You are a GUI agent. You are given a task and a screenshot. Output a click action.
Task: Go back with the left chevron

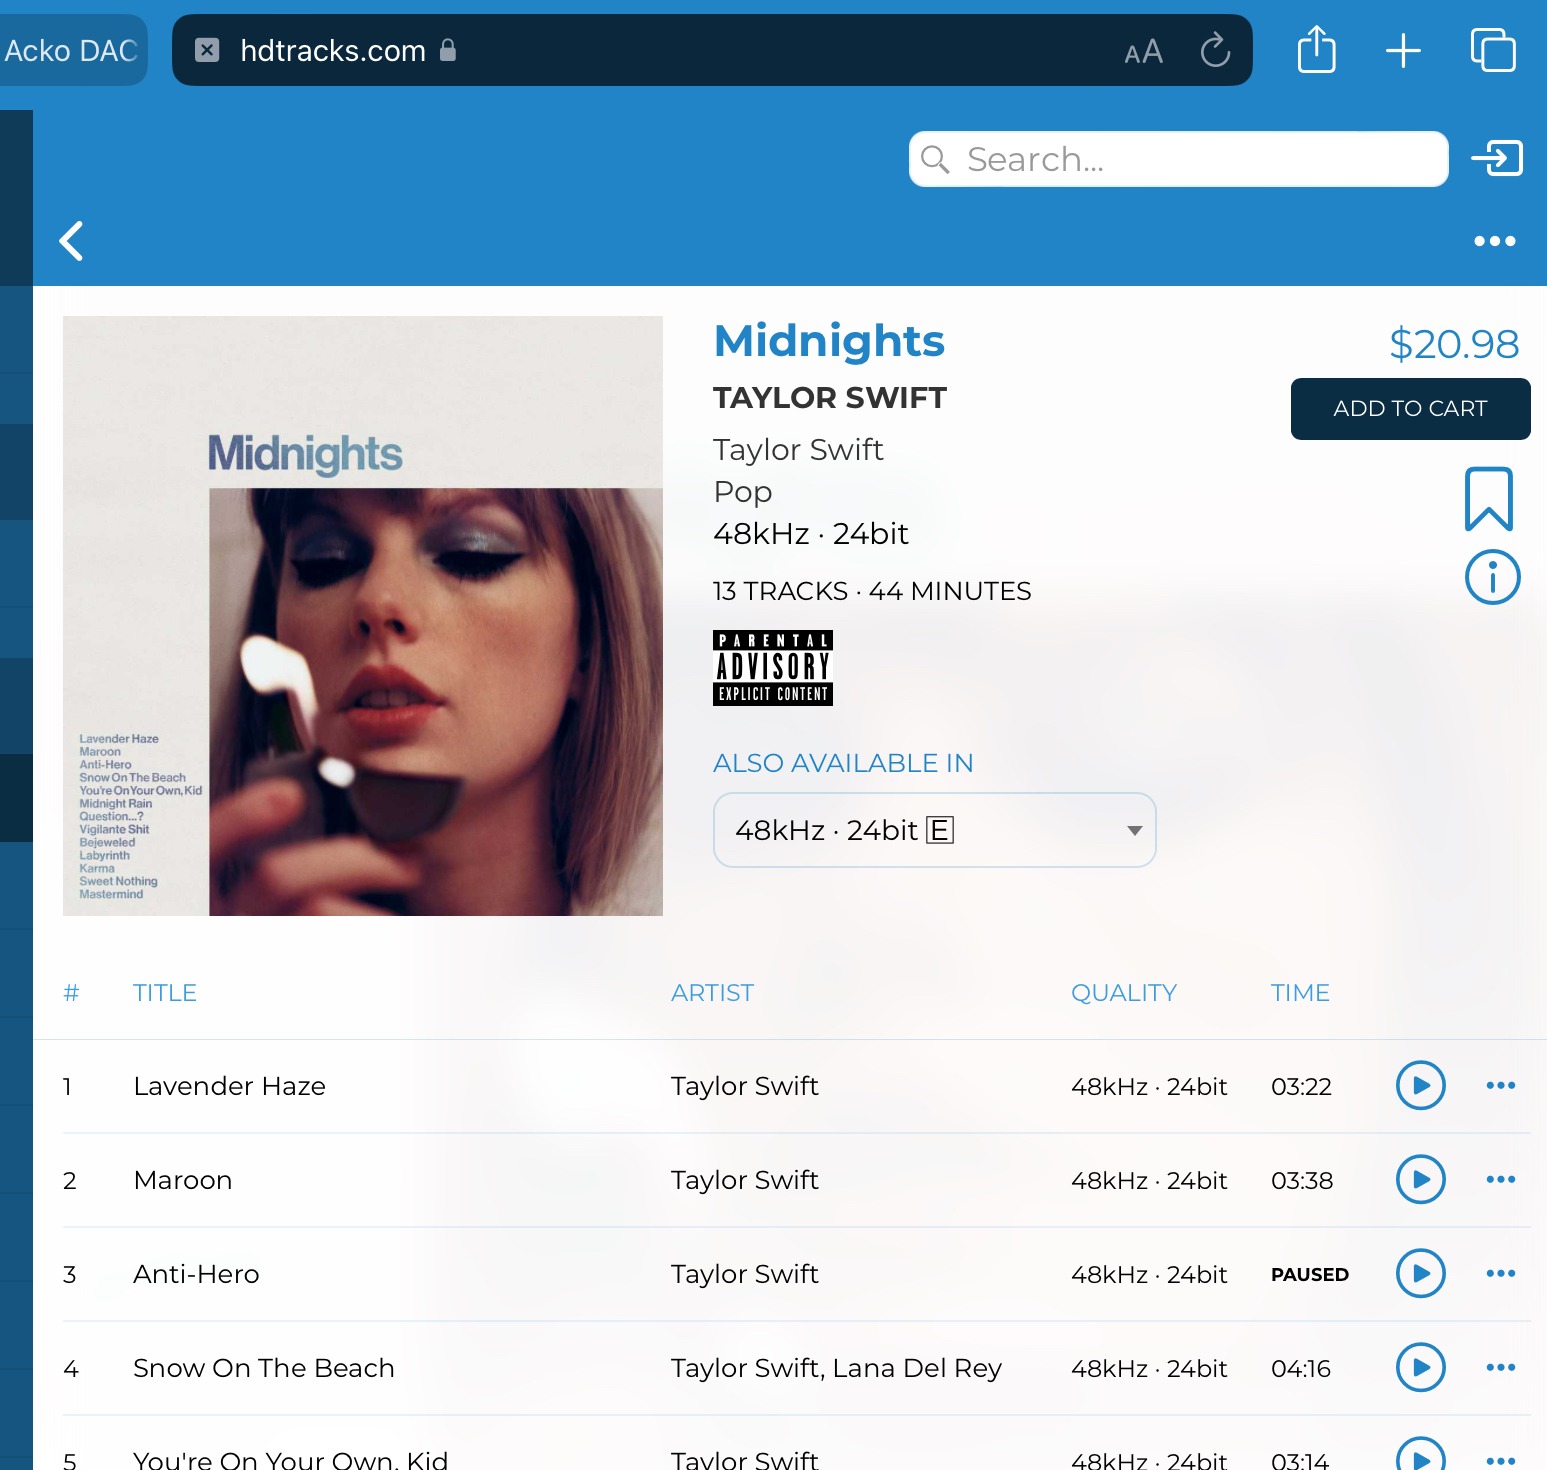[71, 241]
